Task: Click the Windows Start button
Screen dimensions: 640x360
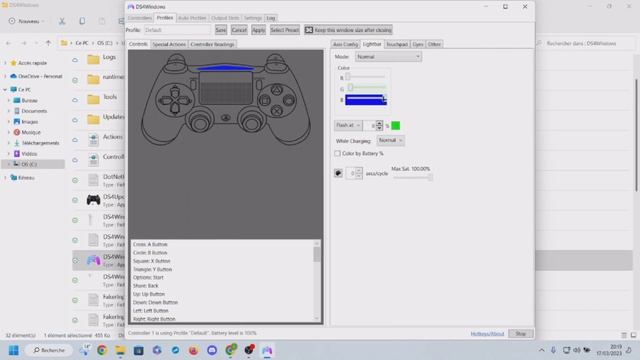Action: pyautogui.click(x=13, y=350)
